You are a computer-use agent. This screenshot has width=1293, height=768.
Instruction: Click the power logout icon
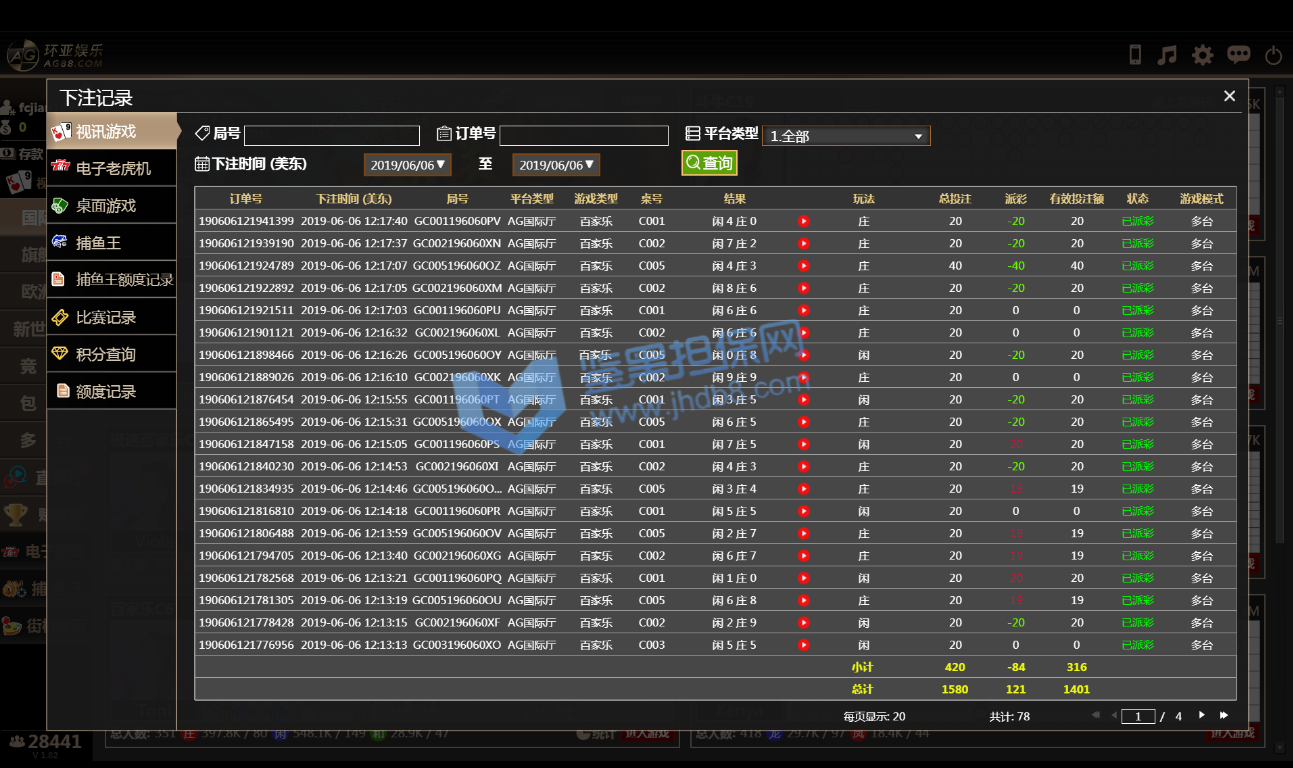pos(1273,56)
